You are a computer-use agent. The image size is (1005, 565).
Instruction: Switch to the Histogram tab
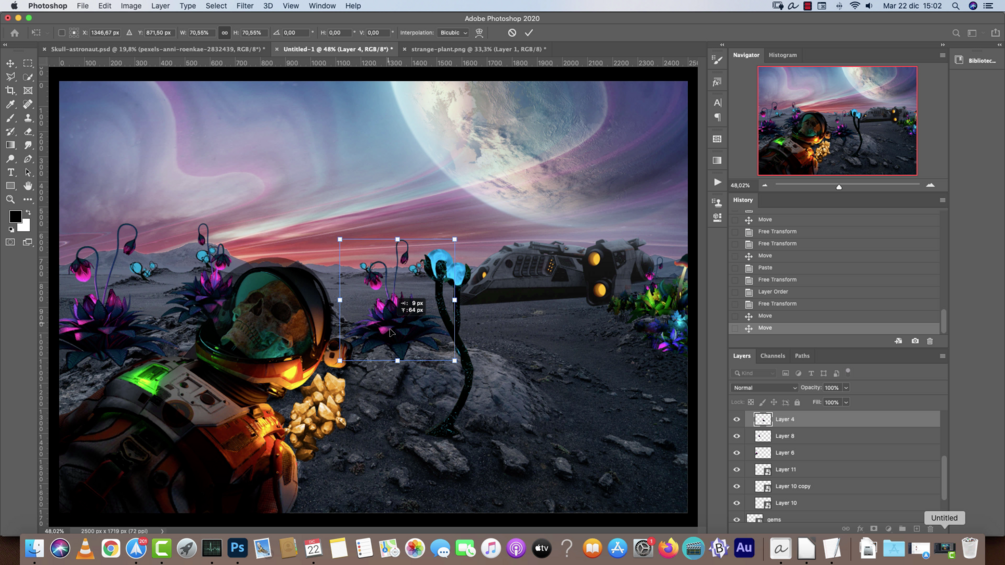pos(783,55)
